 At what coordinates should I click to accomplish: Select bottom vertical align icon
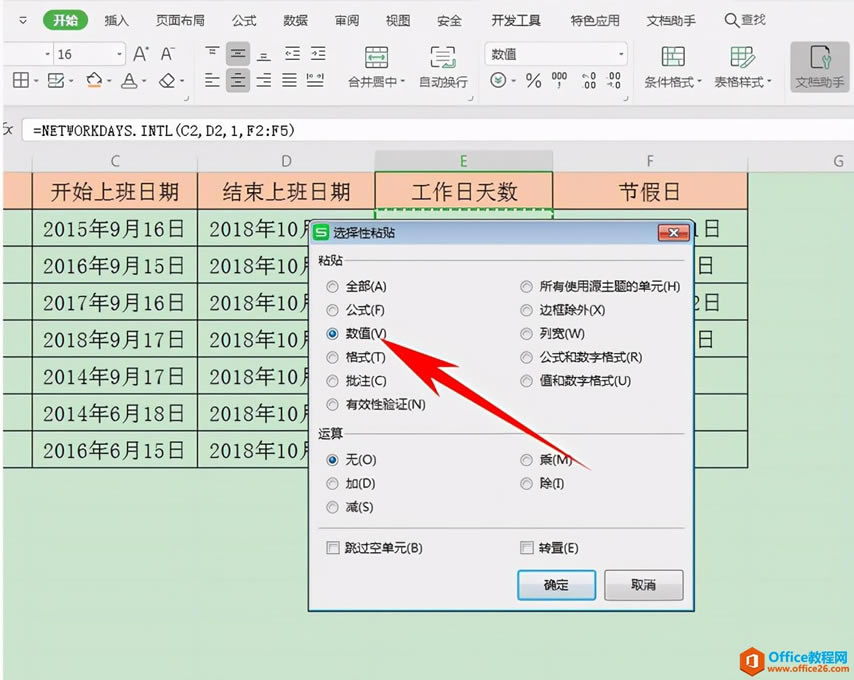264,54
